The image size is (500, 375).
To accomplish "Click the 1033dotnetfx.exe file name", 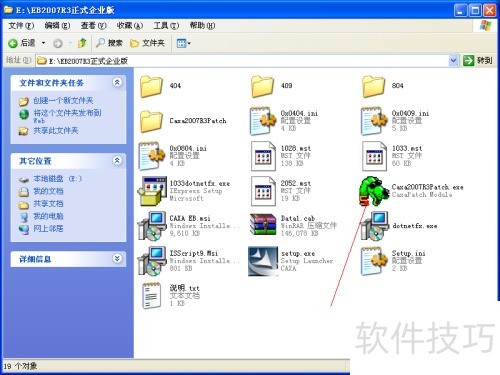I will tap(200, 183).
